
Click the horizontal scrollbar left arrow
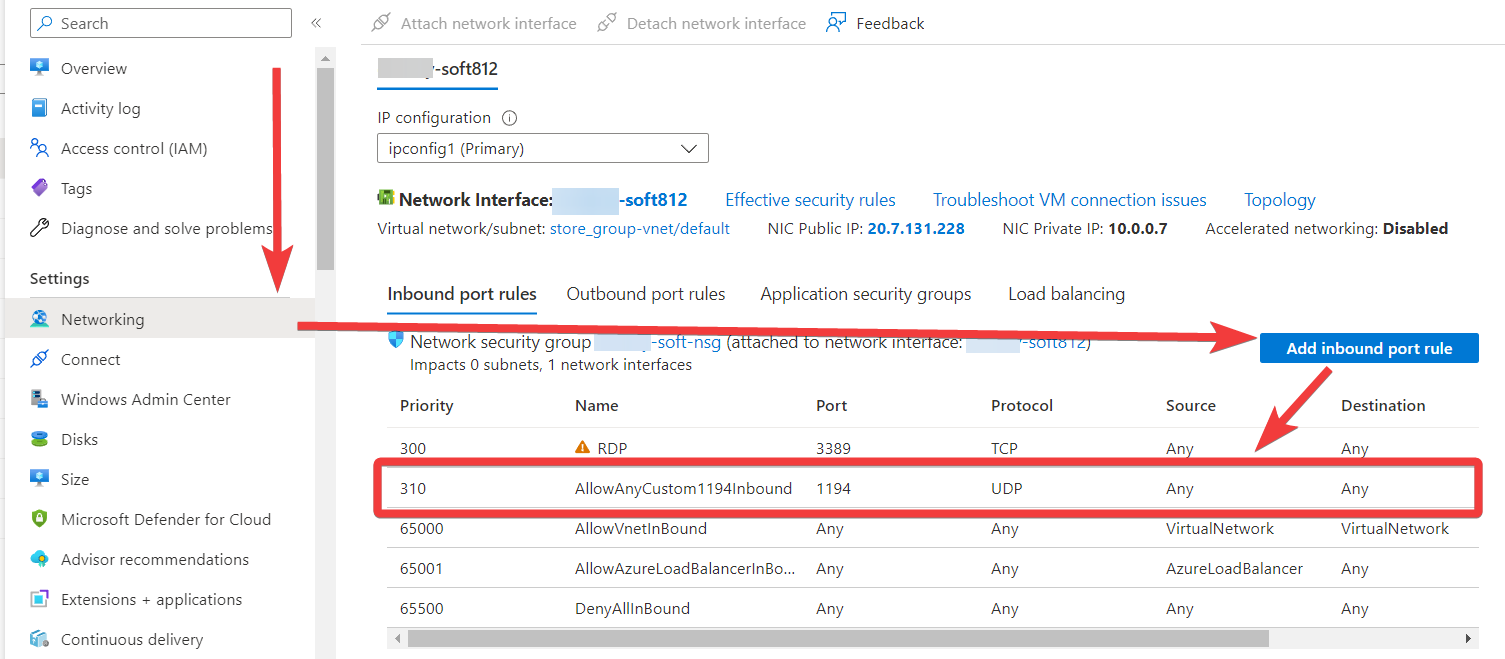pos(397,638)
